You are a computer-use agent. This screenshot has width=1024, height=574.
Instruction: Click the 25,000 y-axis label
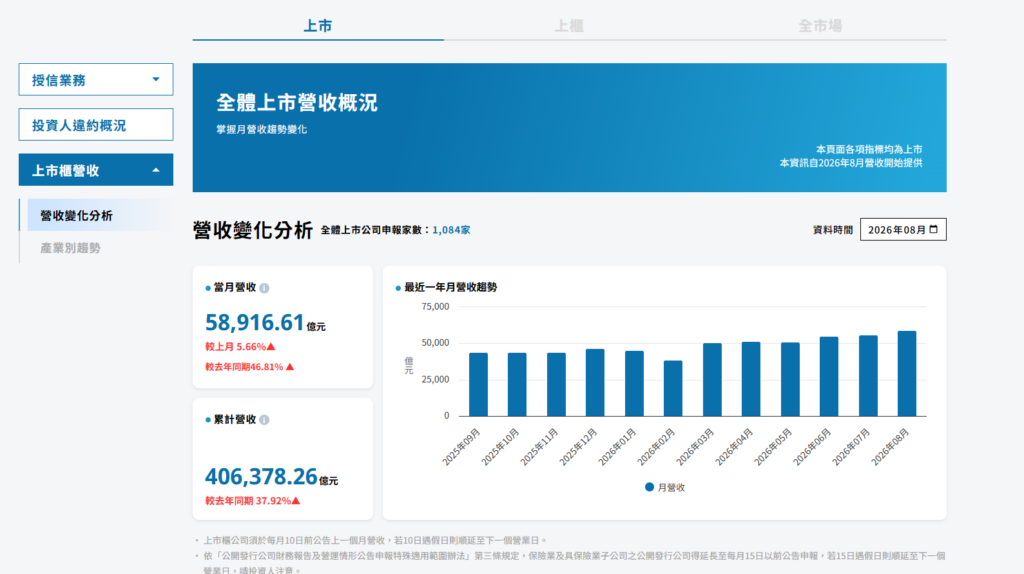(436, 379)
